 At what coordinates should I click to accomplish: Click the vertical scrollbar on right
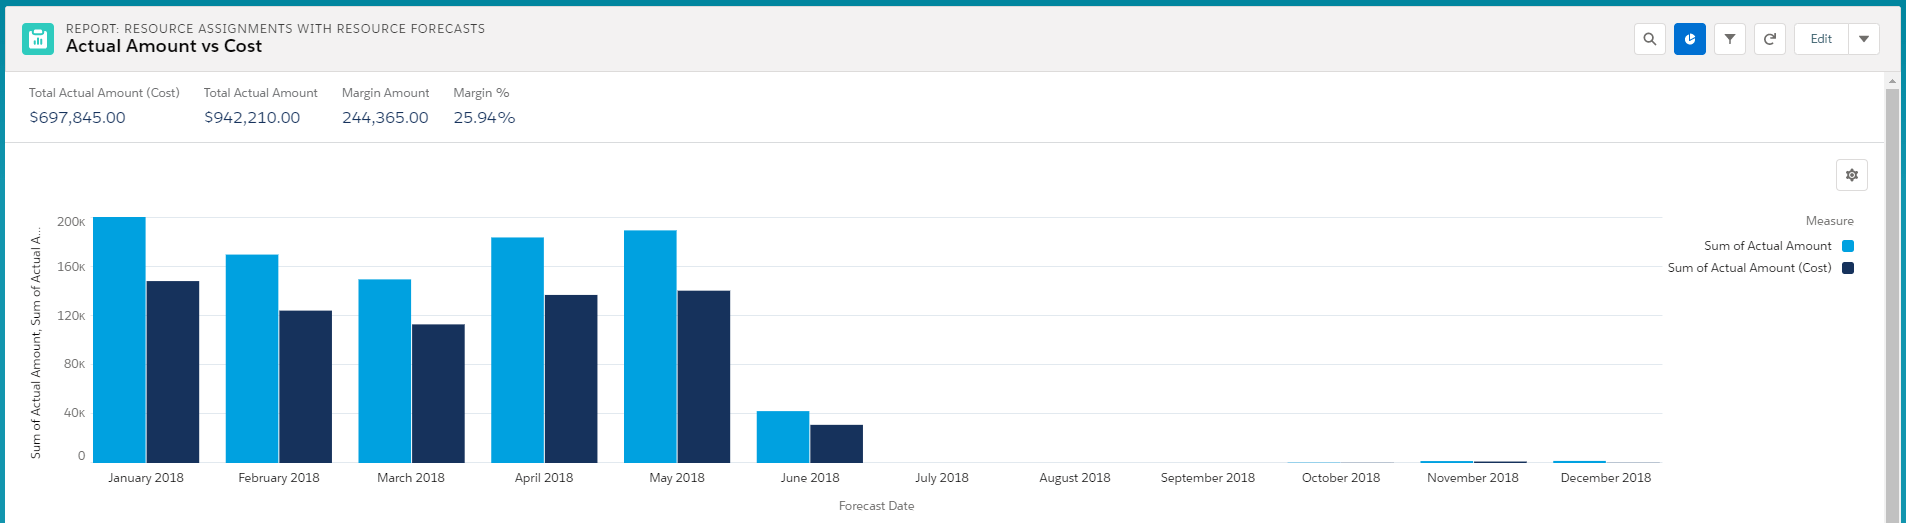coord(1891,300)
